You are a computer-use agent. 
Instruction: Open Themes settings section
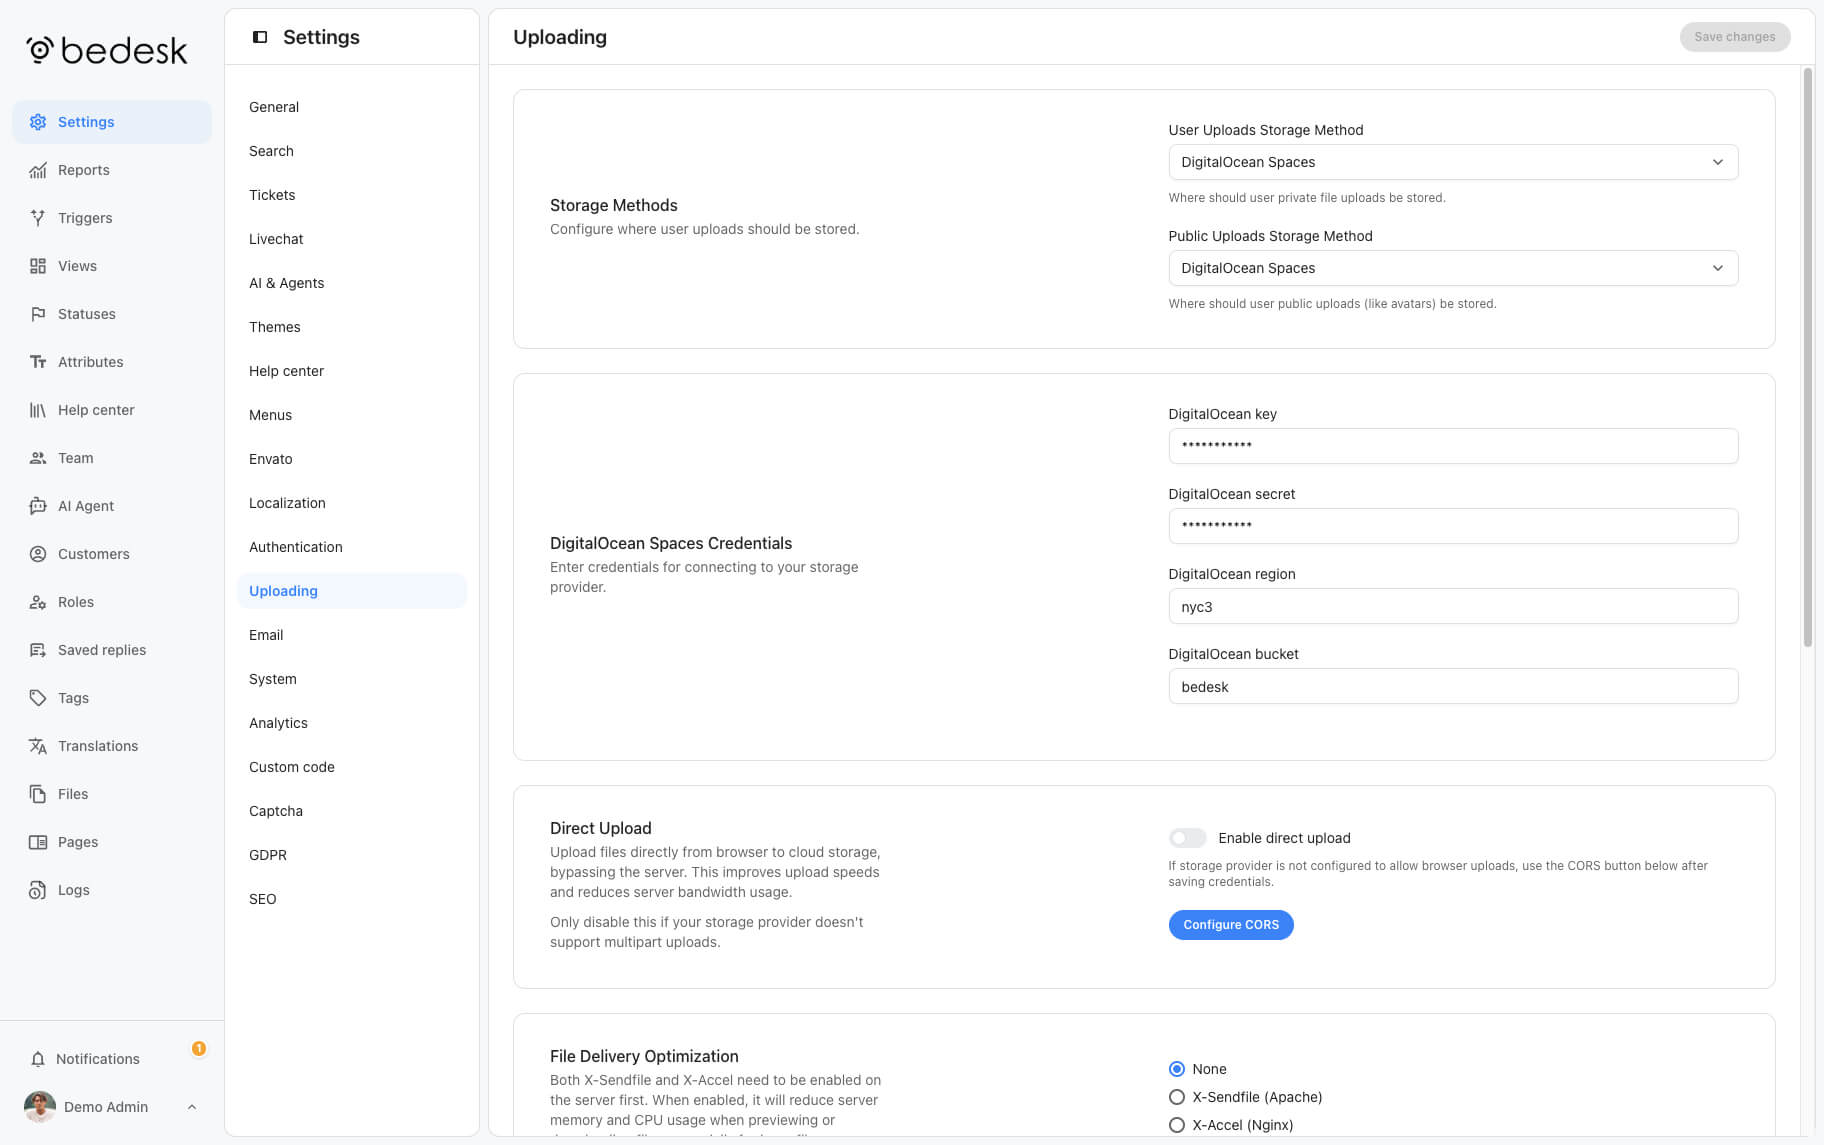[x=352, y=327]
